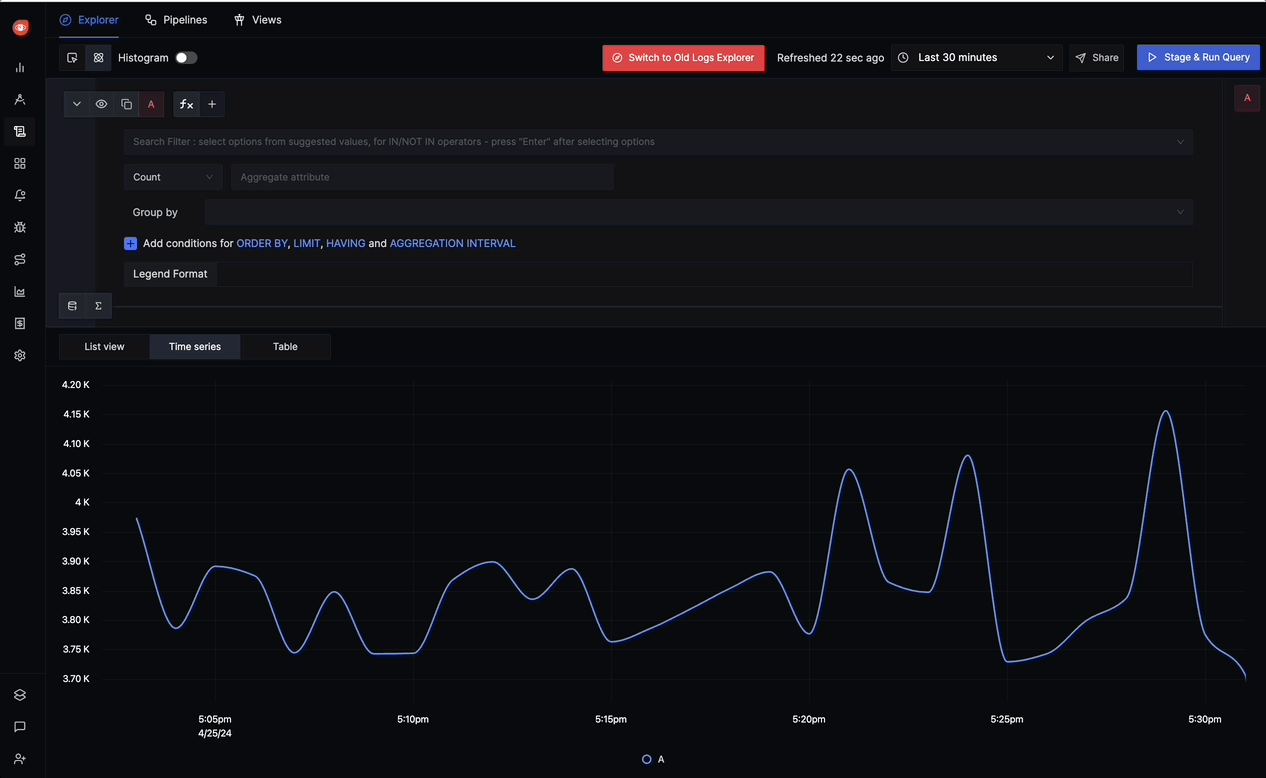1266x778 pixels.
Task: Select the Logs sidebar icon
Action: 20,131
